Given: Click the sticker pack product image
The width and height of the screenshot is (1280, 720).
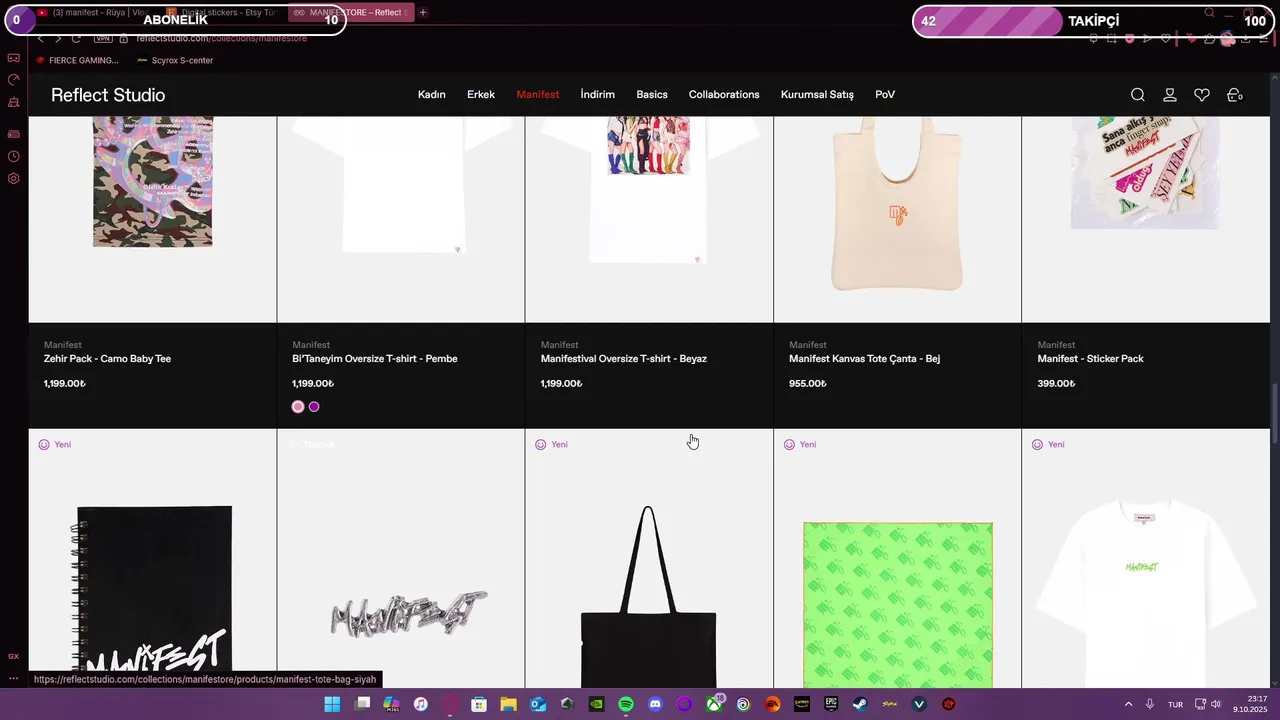Looking at the screenshot, I should (1145, 172).
